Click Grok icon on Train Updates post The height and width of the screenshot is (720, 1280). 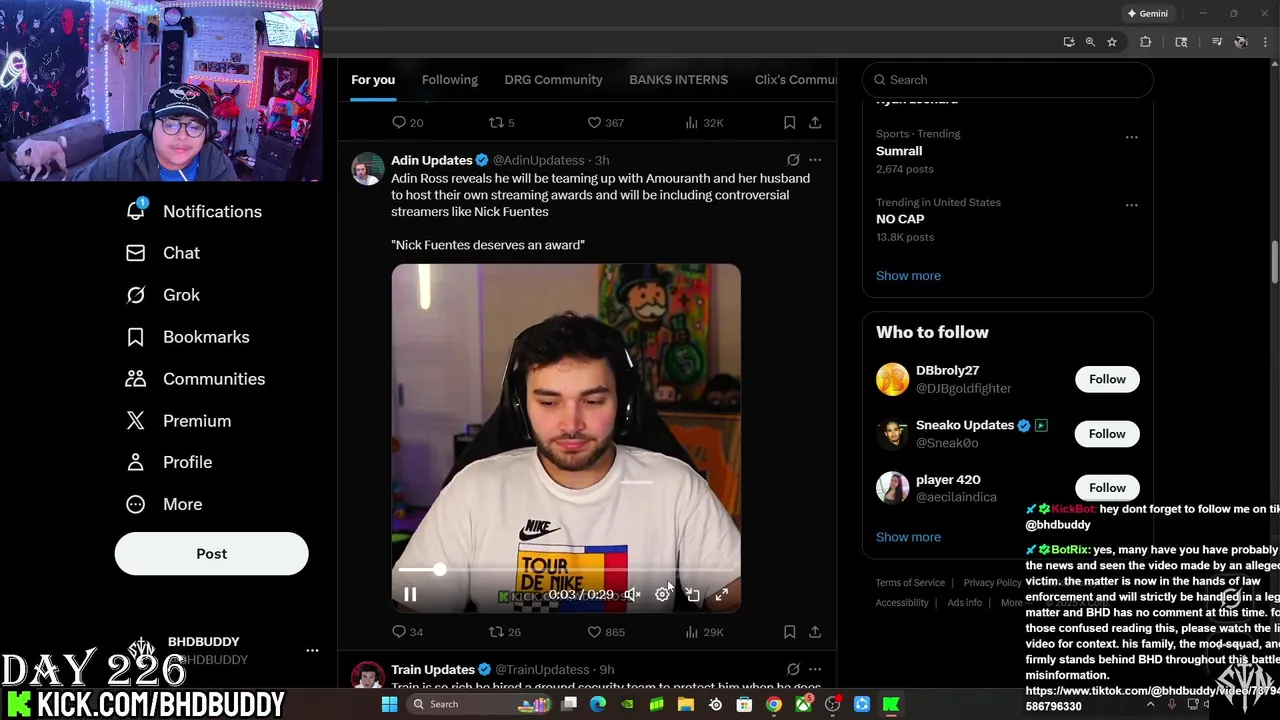pos(793,669)
